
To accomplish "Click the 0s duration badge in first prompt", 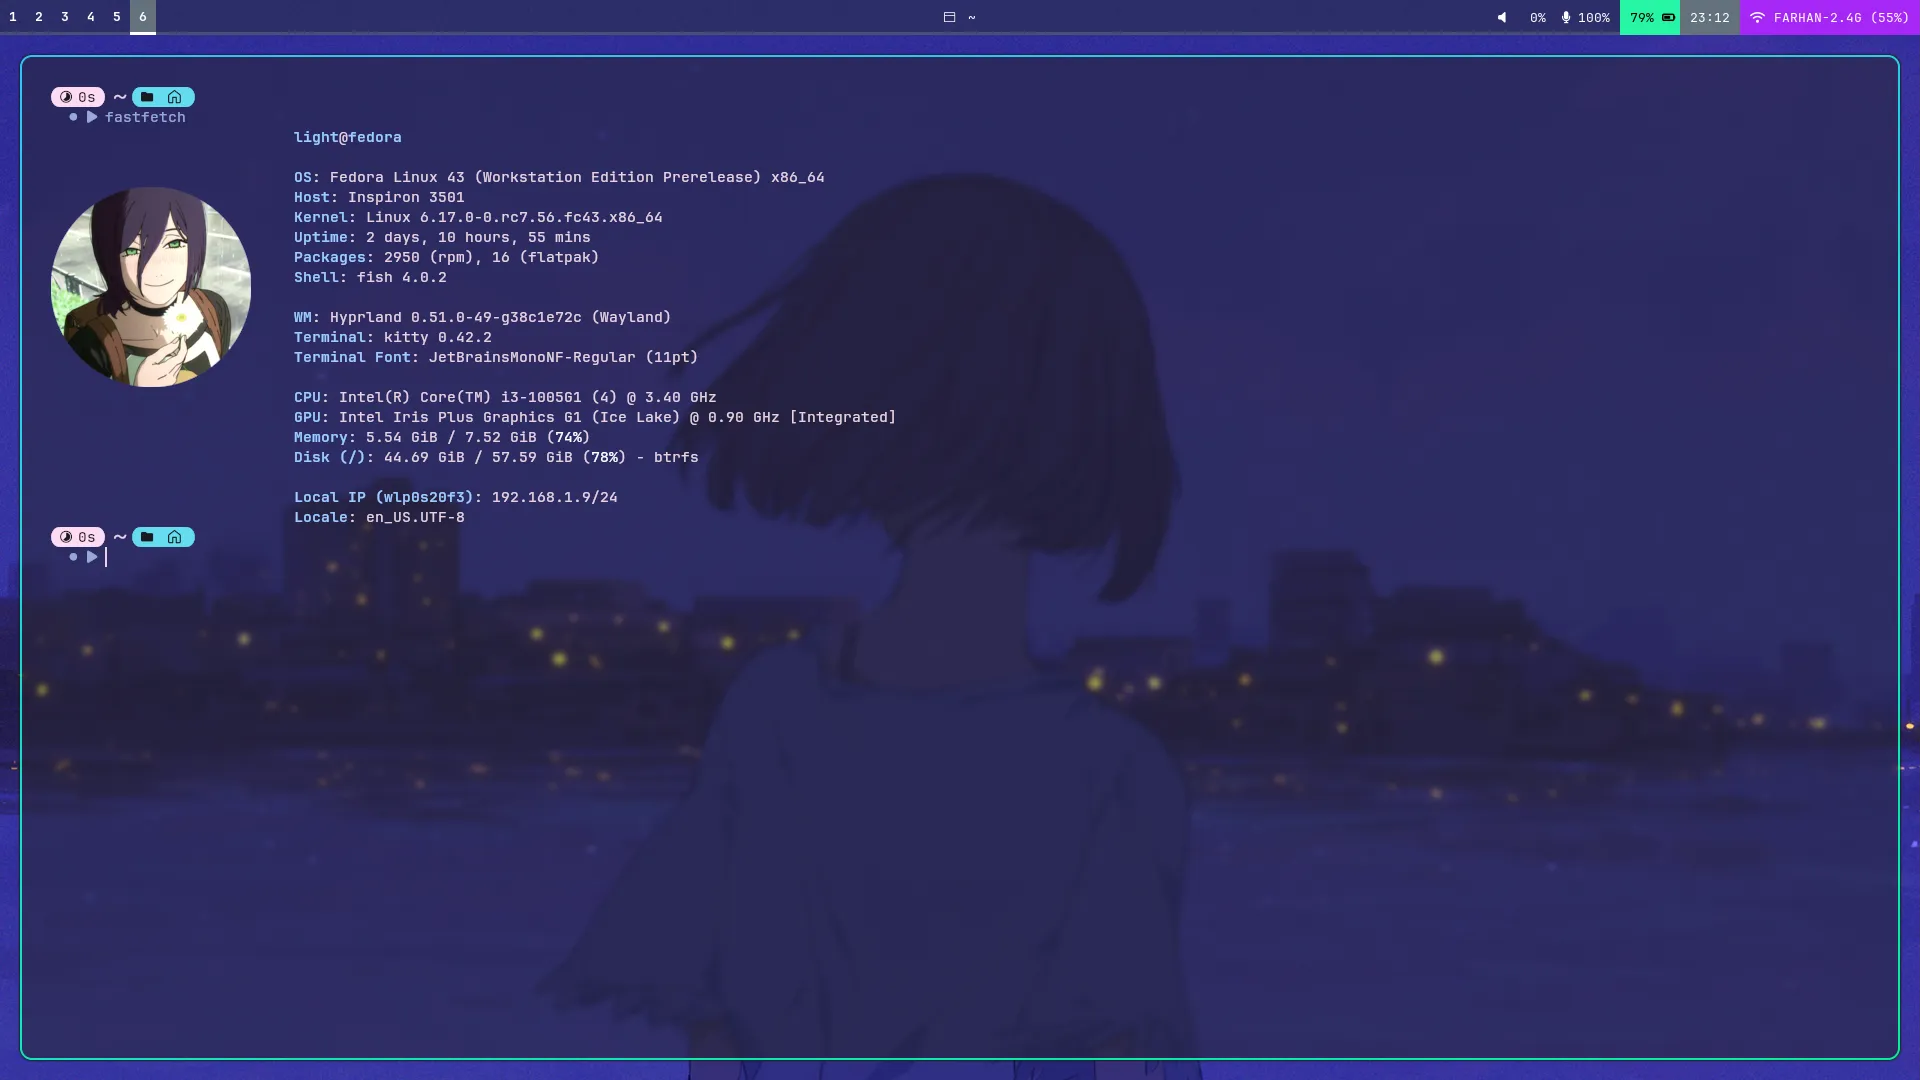I will coord(78,97).
